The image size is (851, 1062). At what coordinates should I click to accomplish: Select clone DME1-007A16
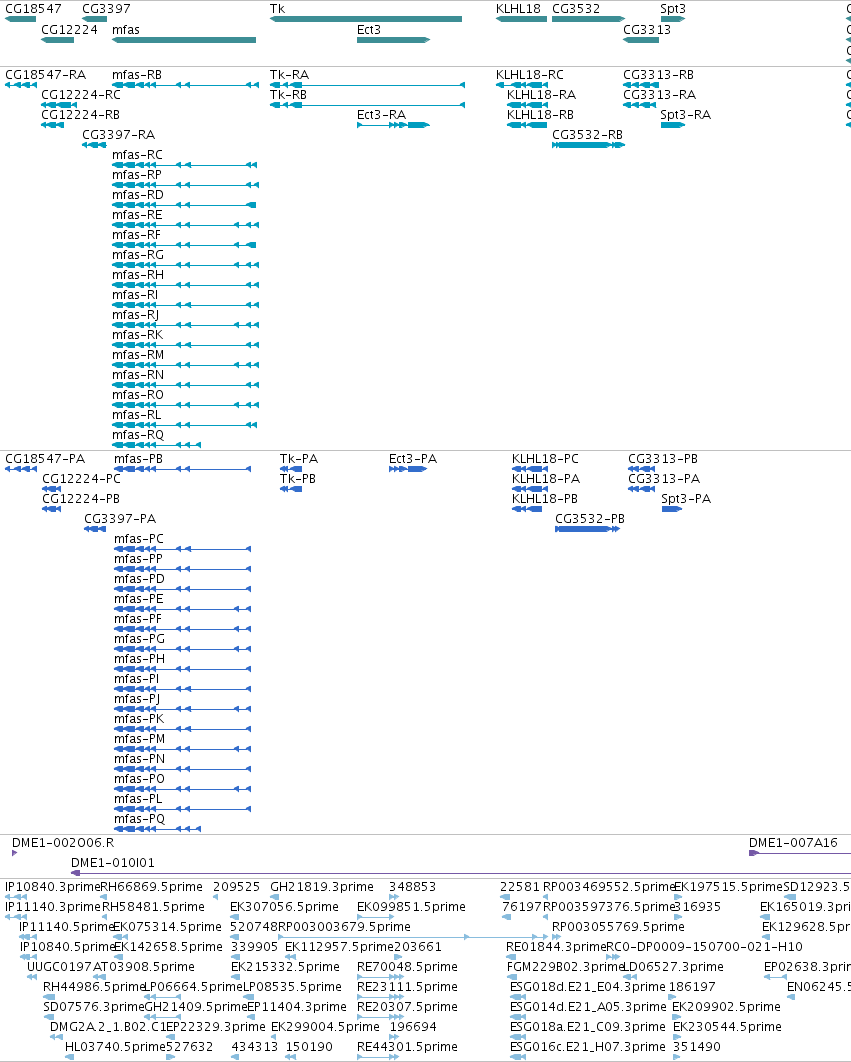tap(800, 853)
